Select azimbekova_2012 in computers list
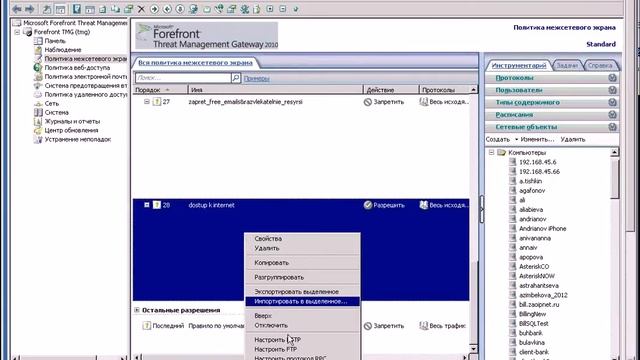The image size is (640, 360). (543, 295)
